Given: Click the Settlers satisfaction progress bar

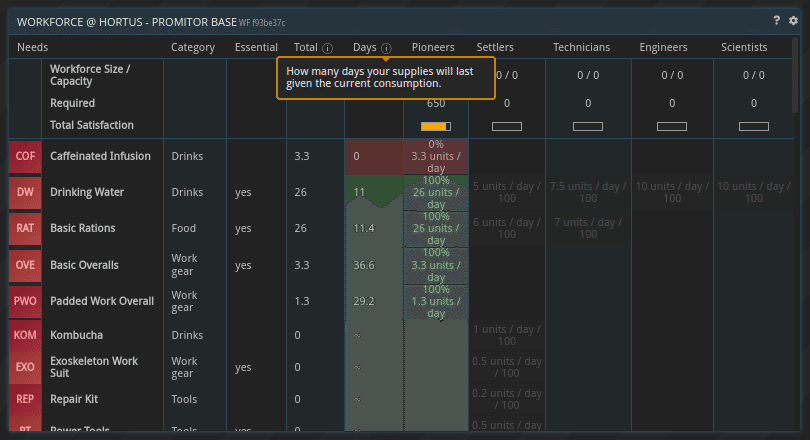Looking at the screenshot, I should click(507, 127).
